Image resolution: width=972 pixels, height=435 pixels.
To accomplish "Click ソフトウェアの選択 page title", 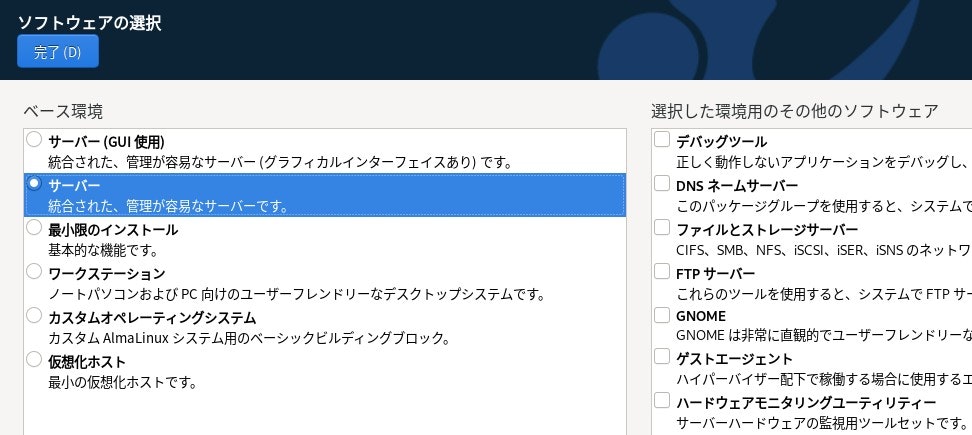I will click(89, 24).
